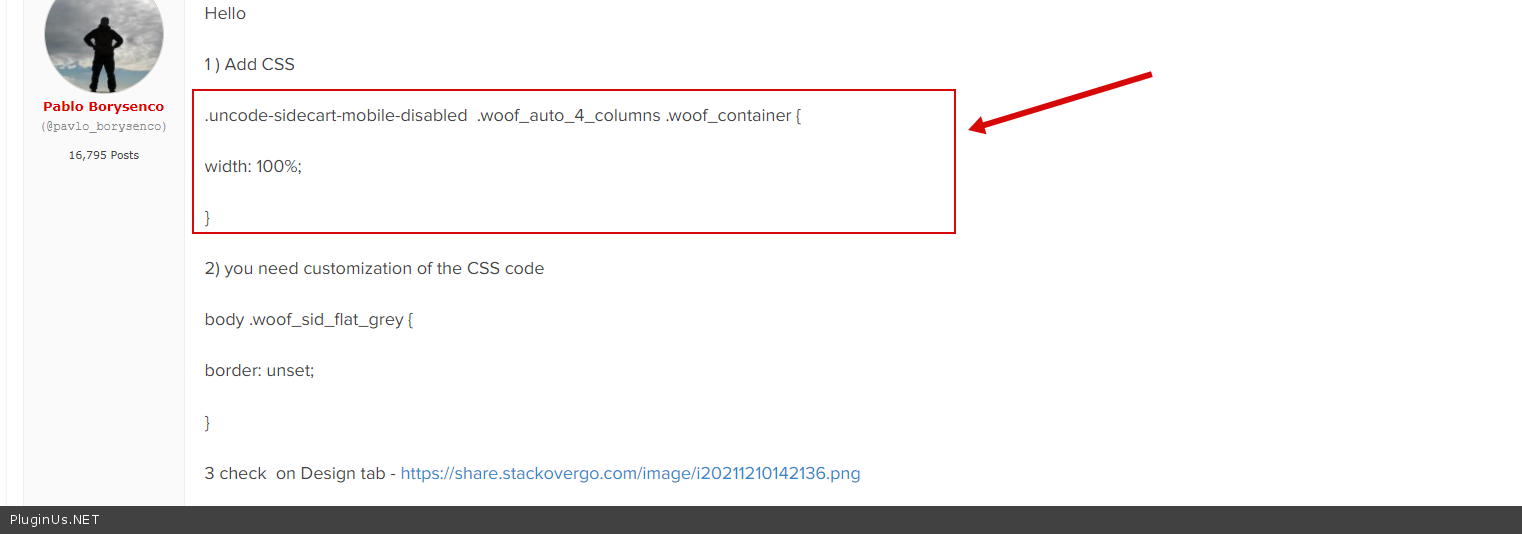Open the share.stackovergo.com image link
This screenshot has height=534, width=1522.
pos(630,473)
